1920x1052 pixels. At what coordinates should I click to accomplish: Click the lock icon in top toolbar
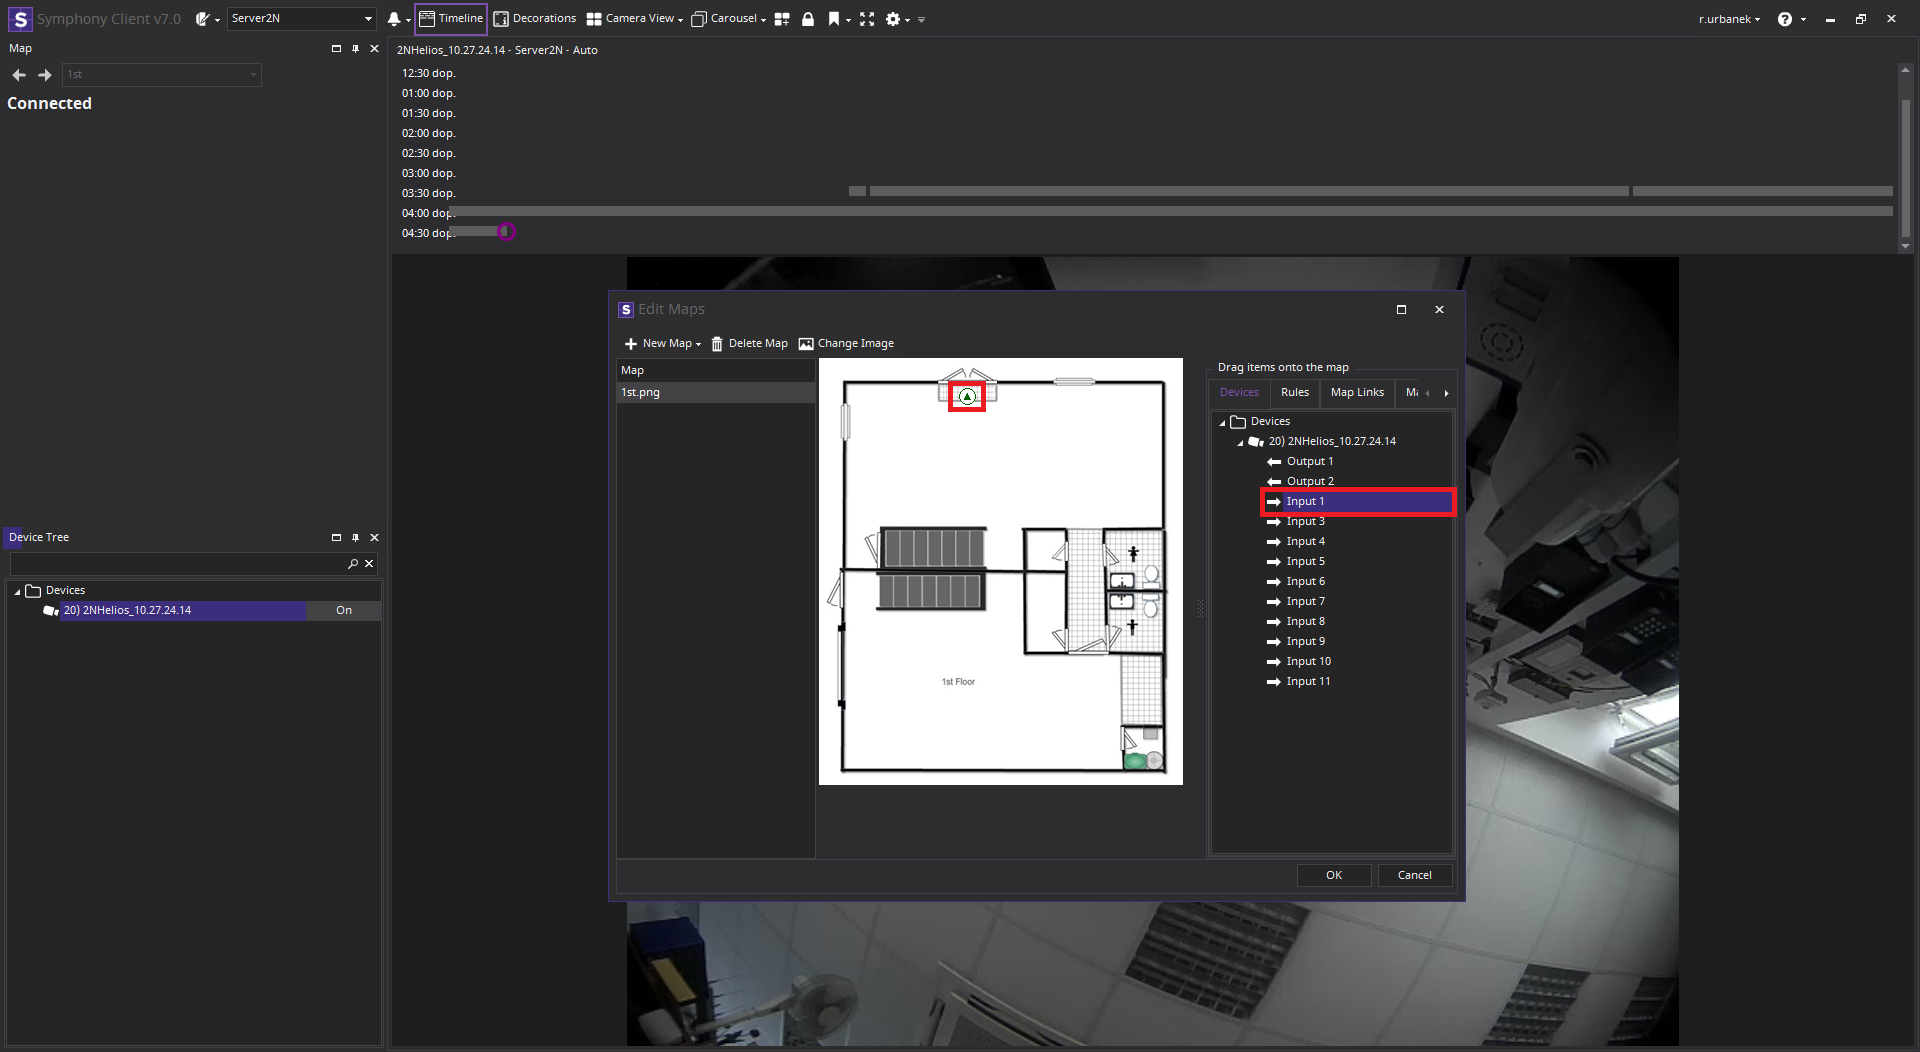pos(808,19)
